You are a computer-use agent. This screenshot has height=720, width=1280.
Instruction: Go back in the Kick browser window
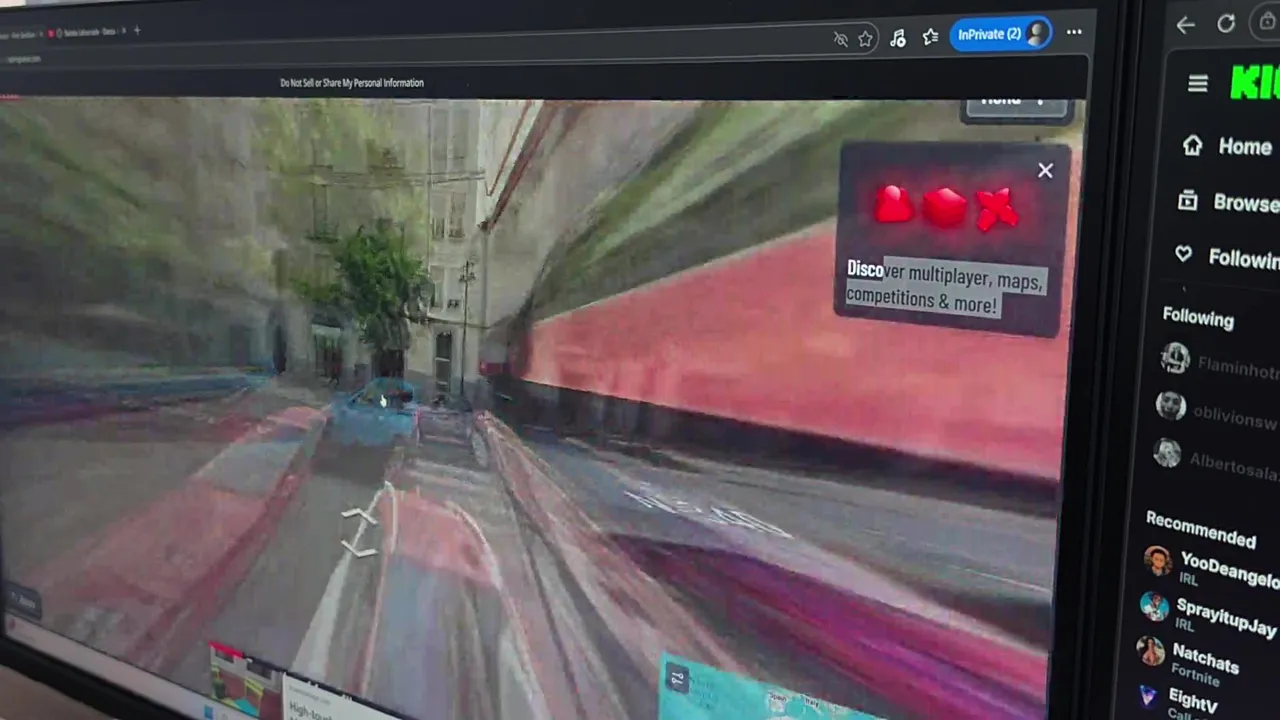click(x=1186, y=25)
